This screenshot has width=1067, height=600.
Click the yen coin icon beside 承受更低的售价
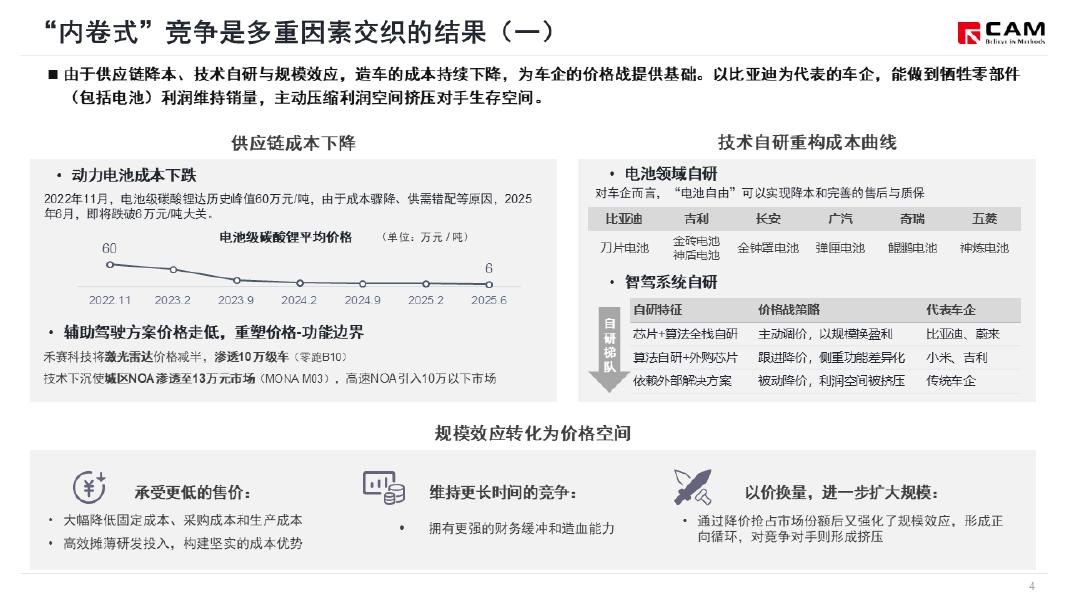coord(90,487)
